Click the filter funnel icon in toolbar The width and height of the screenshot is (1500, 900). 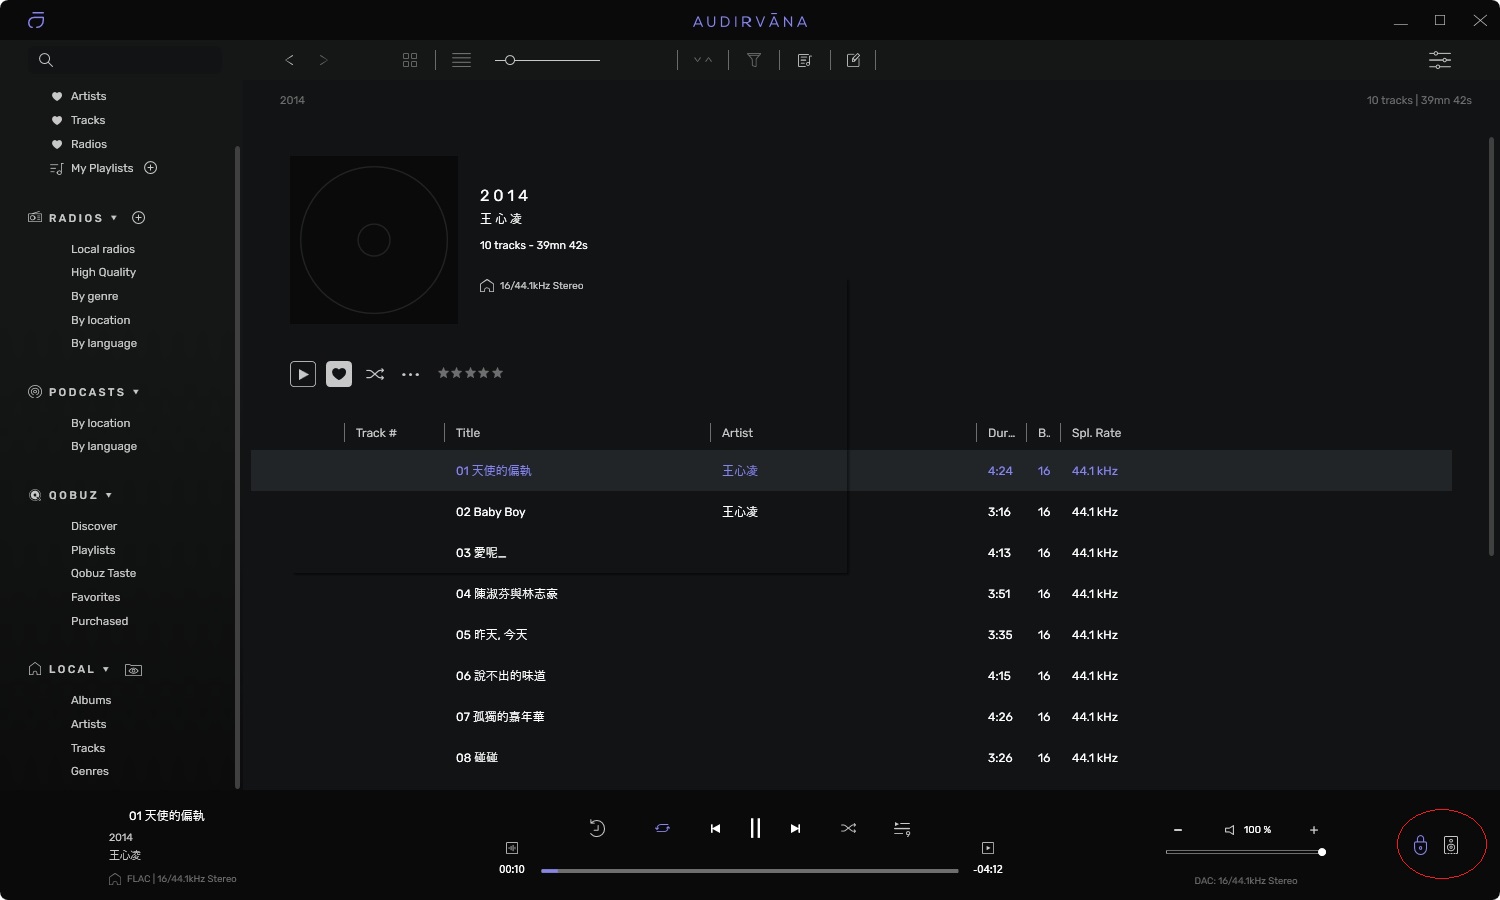tap(754, 60)
